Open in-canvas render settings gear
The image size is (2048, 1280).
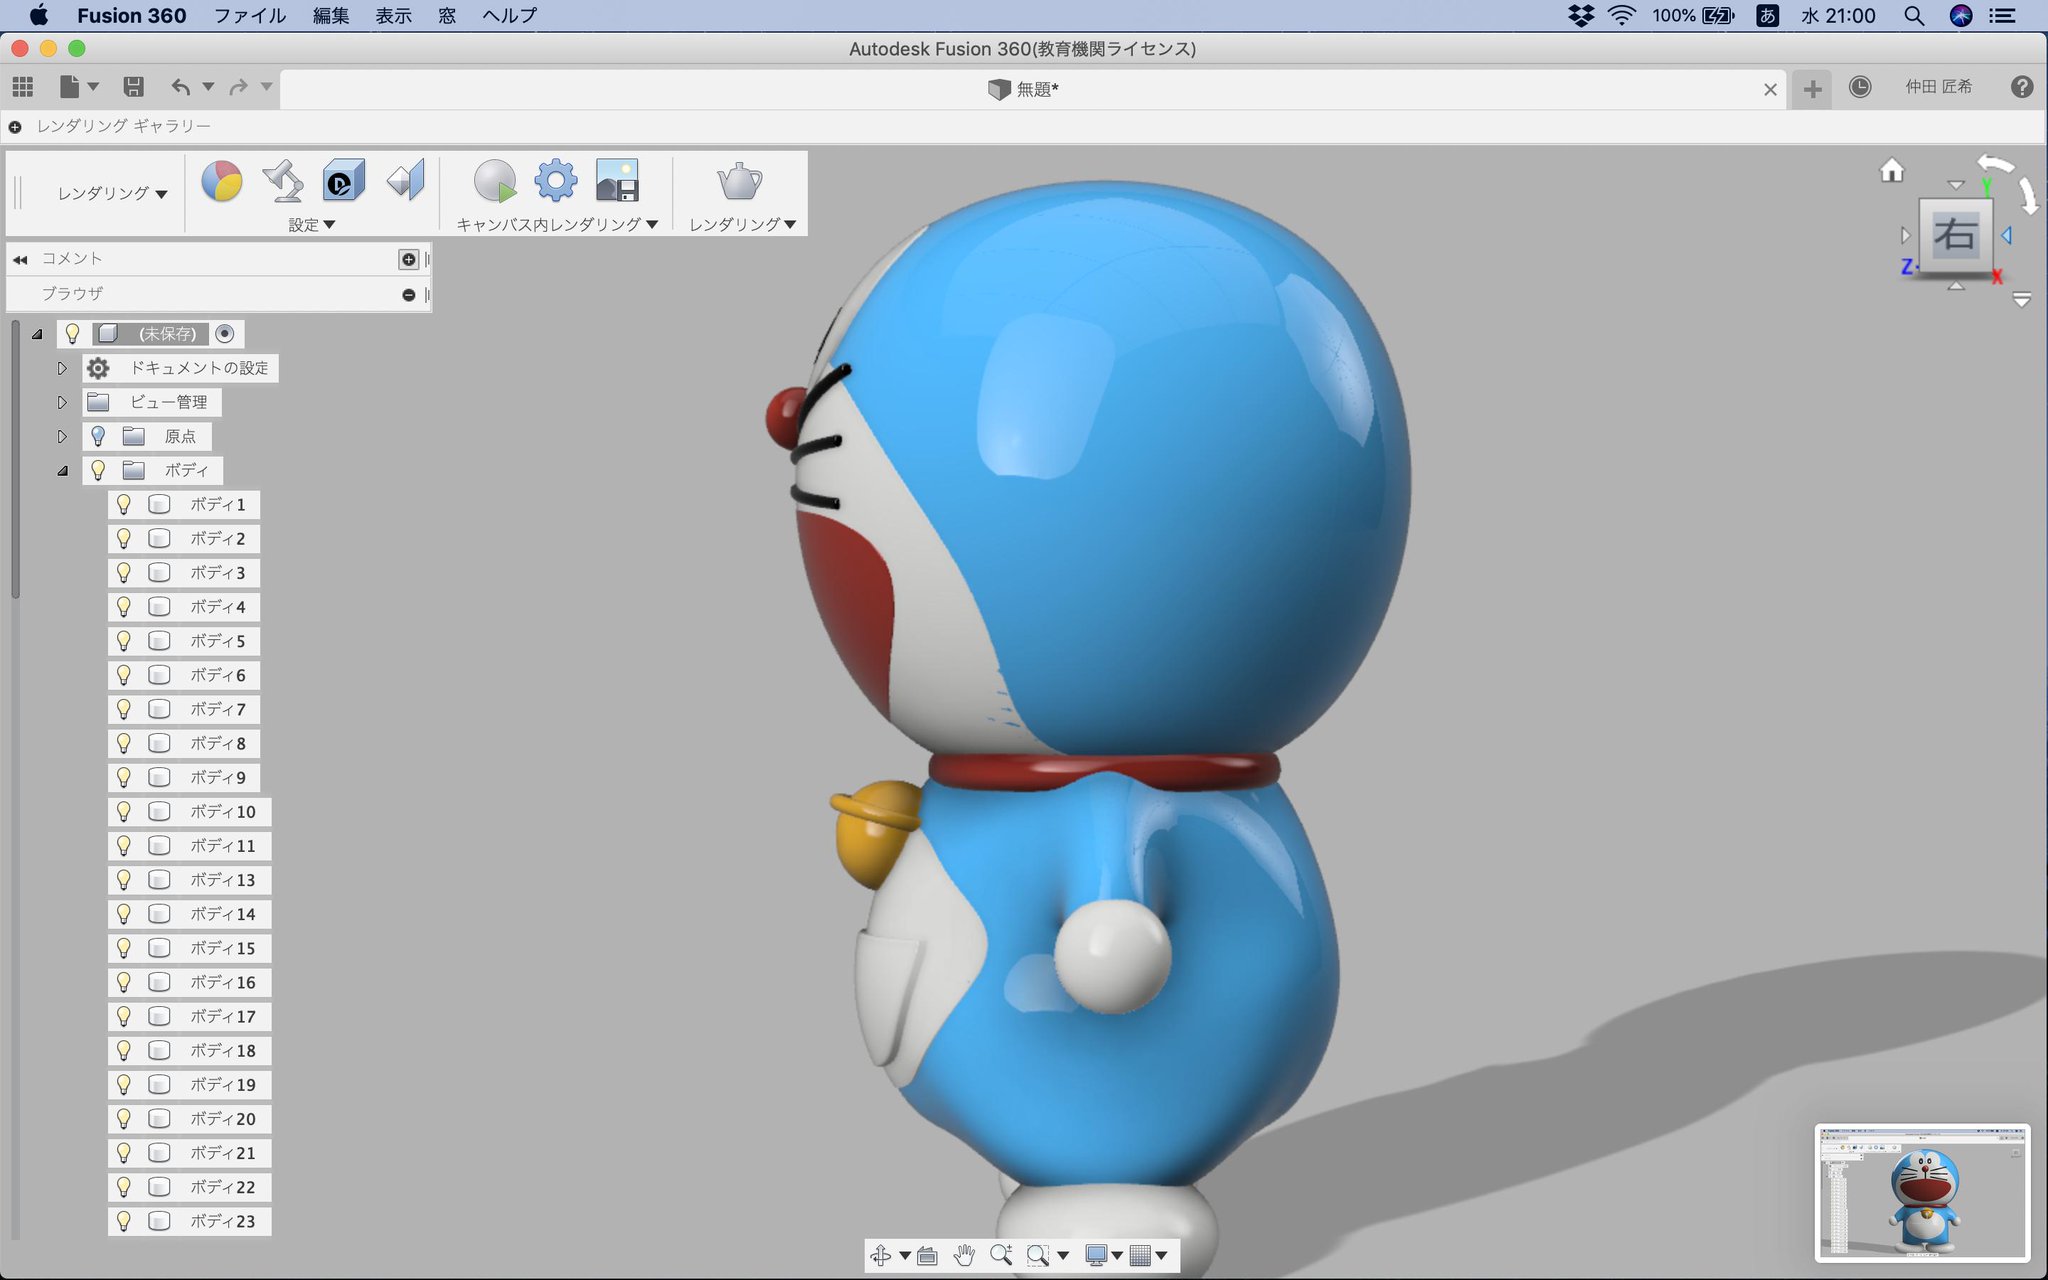tap(555, 182)
